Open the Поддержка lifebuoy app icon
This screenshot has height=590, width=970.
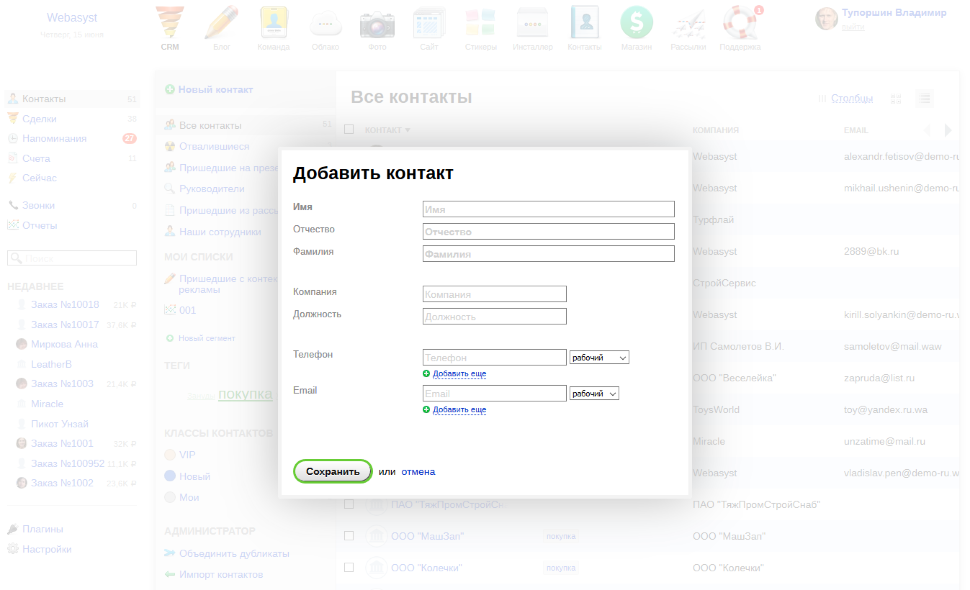click(x=740, y=22)
